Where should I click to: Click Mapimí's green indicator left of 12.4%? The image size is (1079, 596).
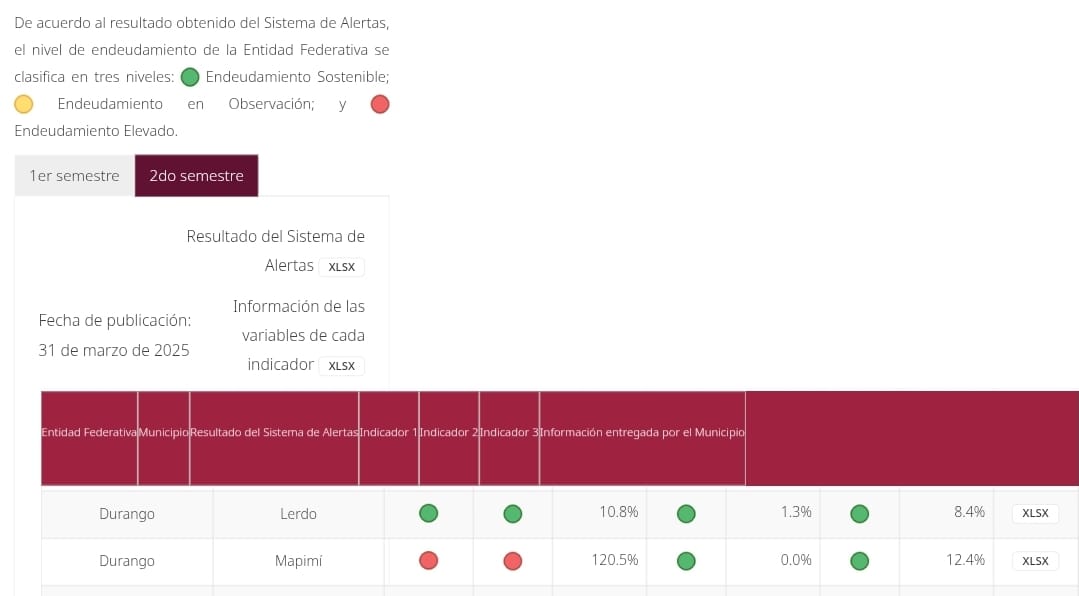pos(859,561)
